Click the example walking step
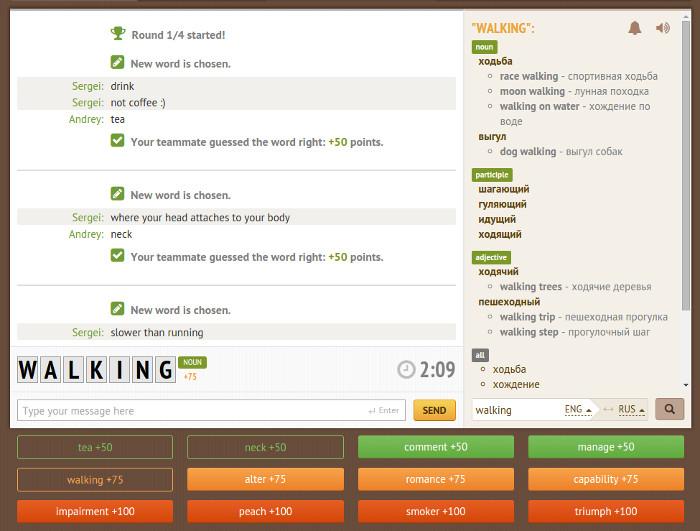700x531 pixels. point(529,332)
